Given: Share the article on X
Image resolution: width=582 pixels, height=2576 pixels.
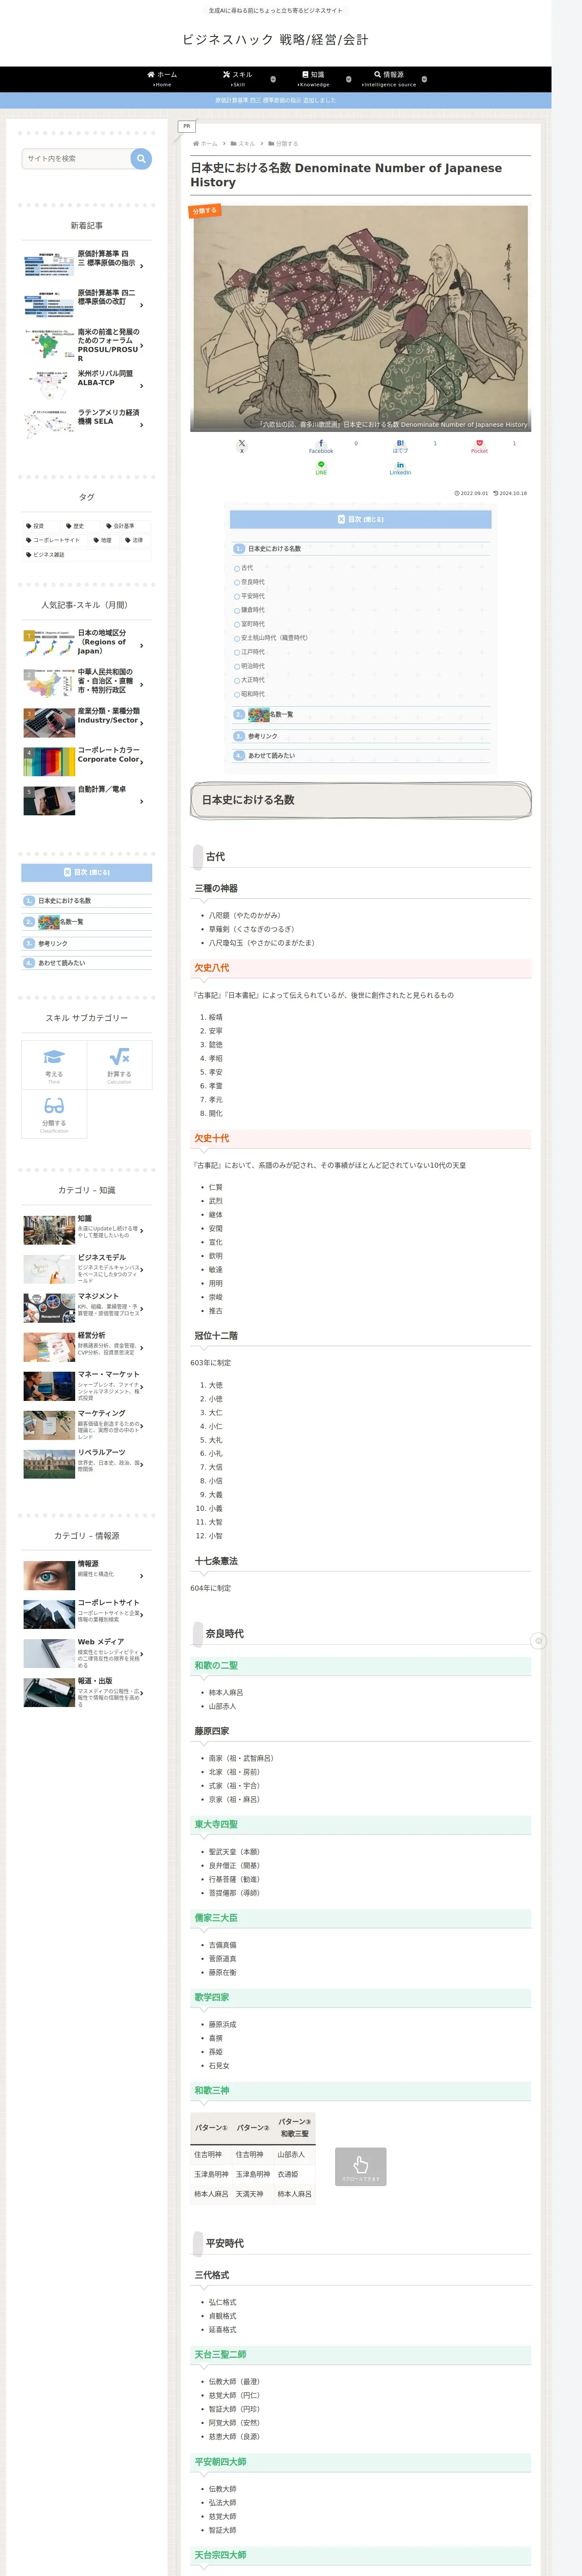Looking at the screenshot, I should coord(241,446).
